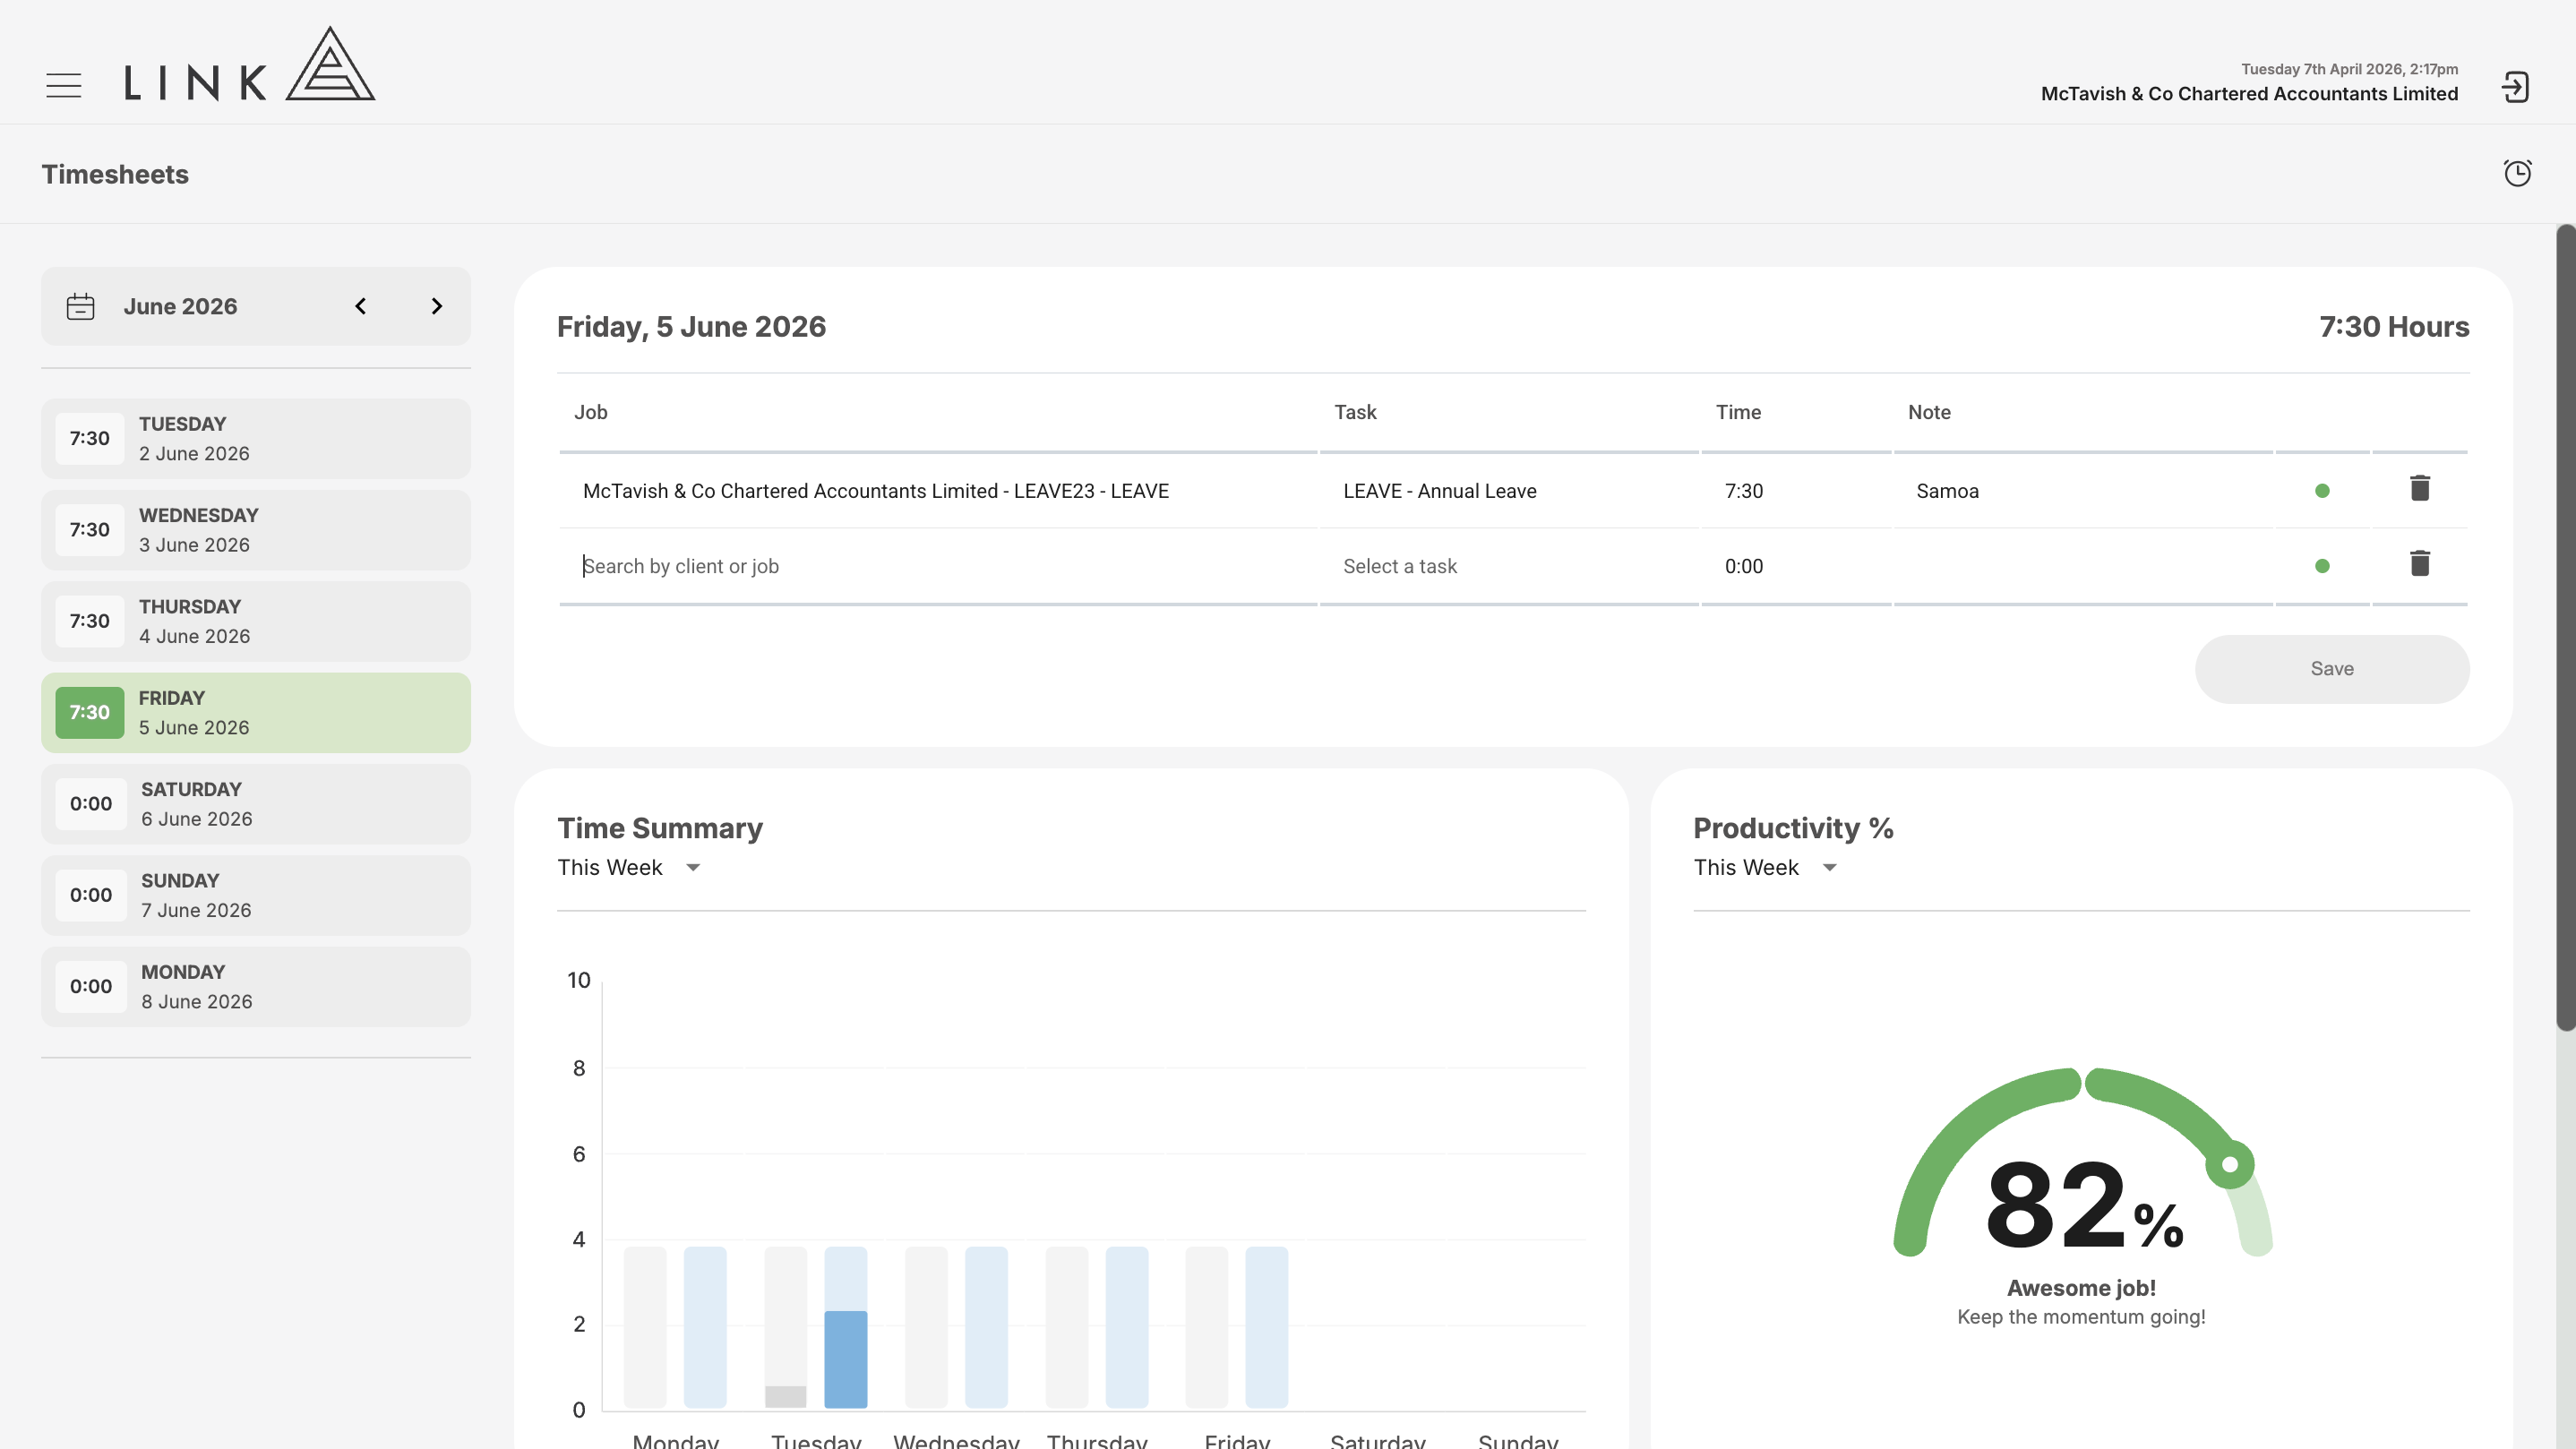The image size is (2576, 1449).
Task: Click the logout icon in header
Action: (2515, 87)
